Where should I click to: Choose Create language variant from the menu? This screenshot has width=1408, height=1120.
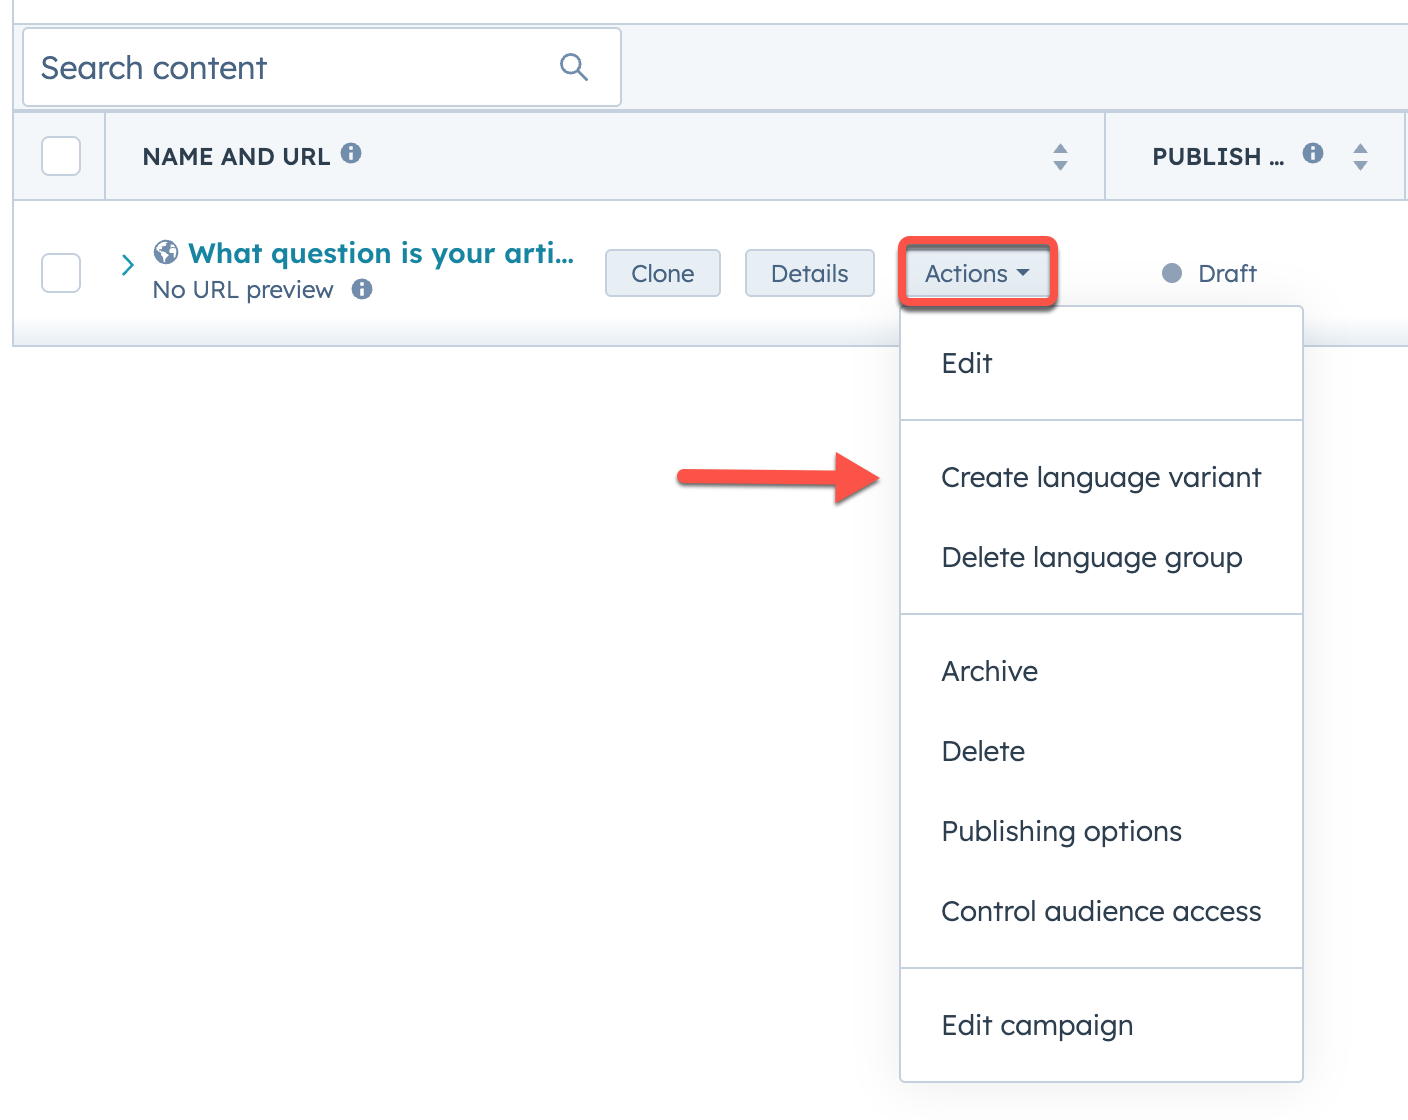[1100, 478]
